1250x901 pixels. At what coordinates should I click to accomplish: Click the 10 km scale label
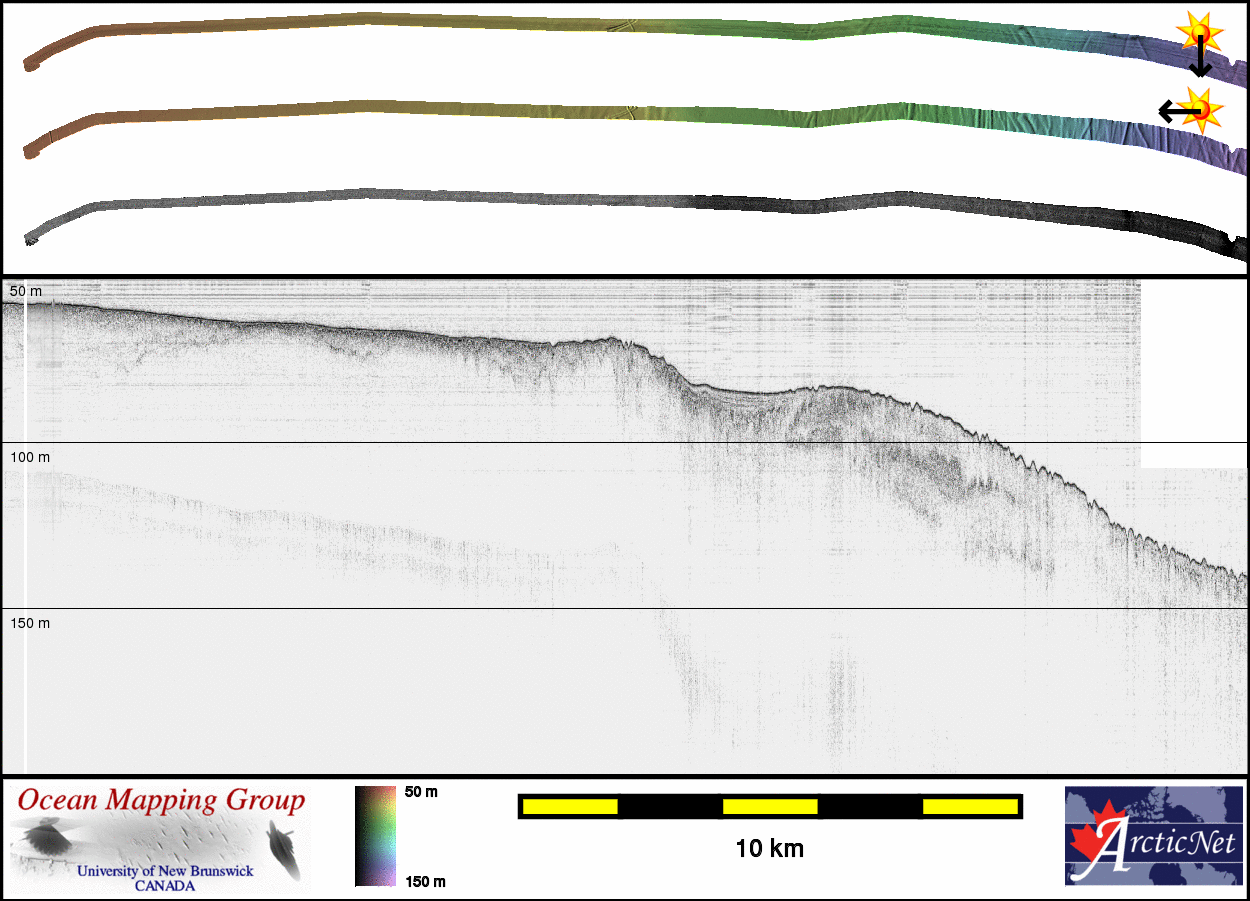(x=769, y=849)
